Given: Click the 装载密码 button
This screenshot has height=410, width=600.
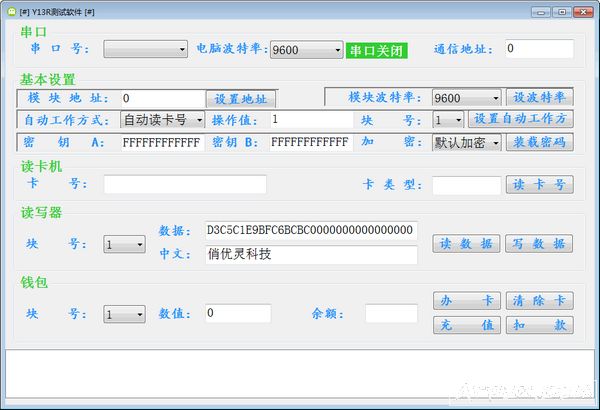Looking at the screenshot, I should pyautogui.click(x=540, y=142).
